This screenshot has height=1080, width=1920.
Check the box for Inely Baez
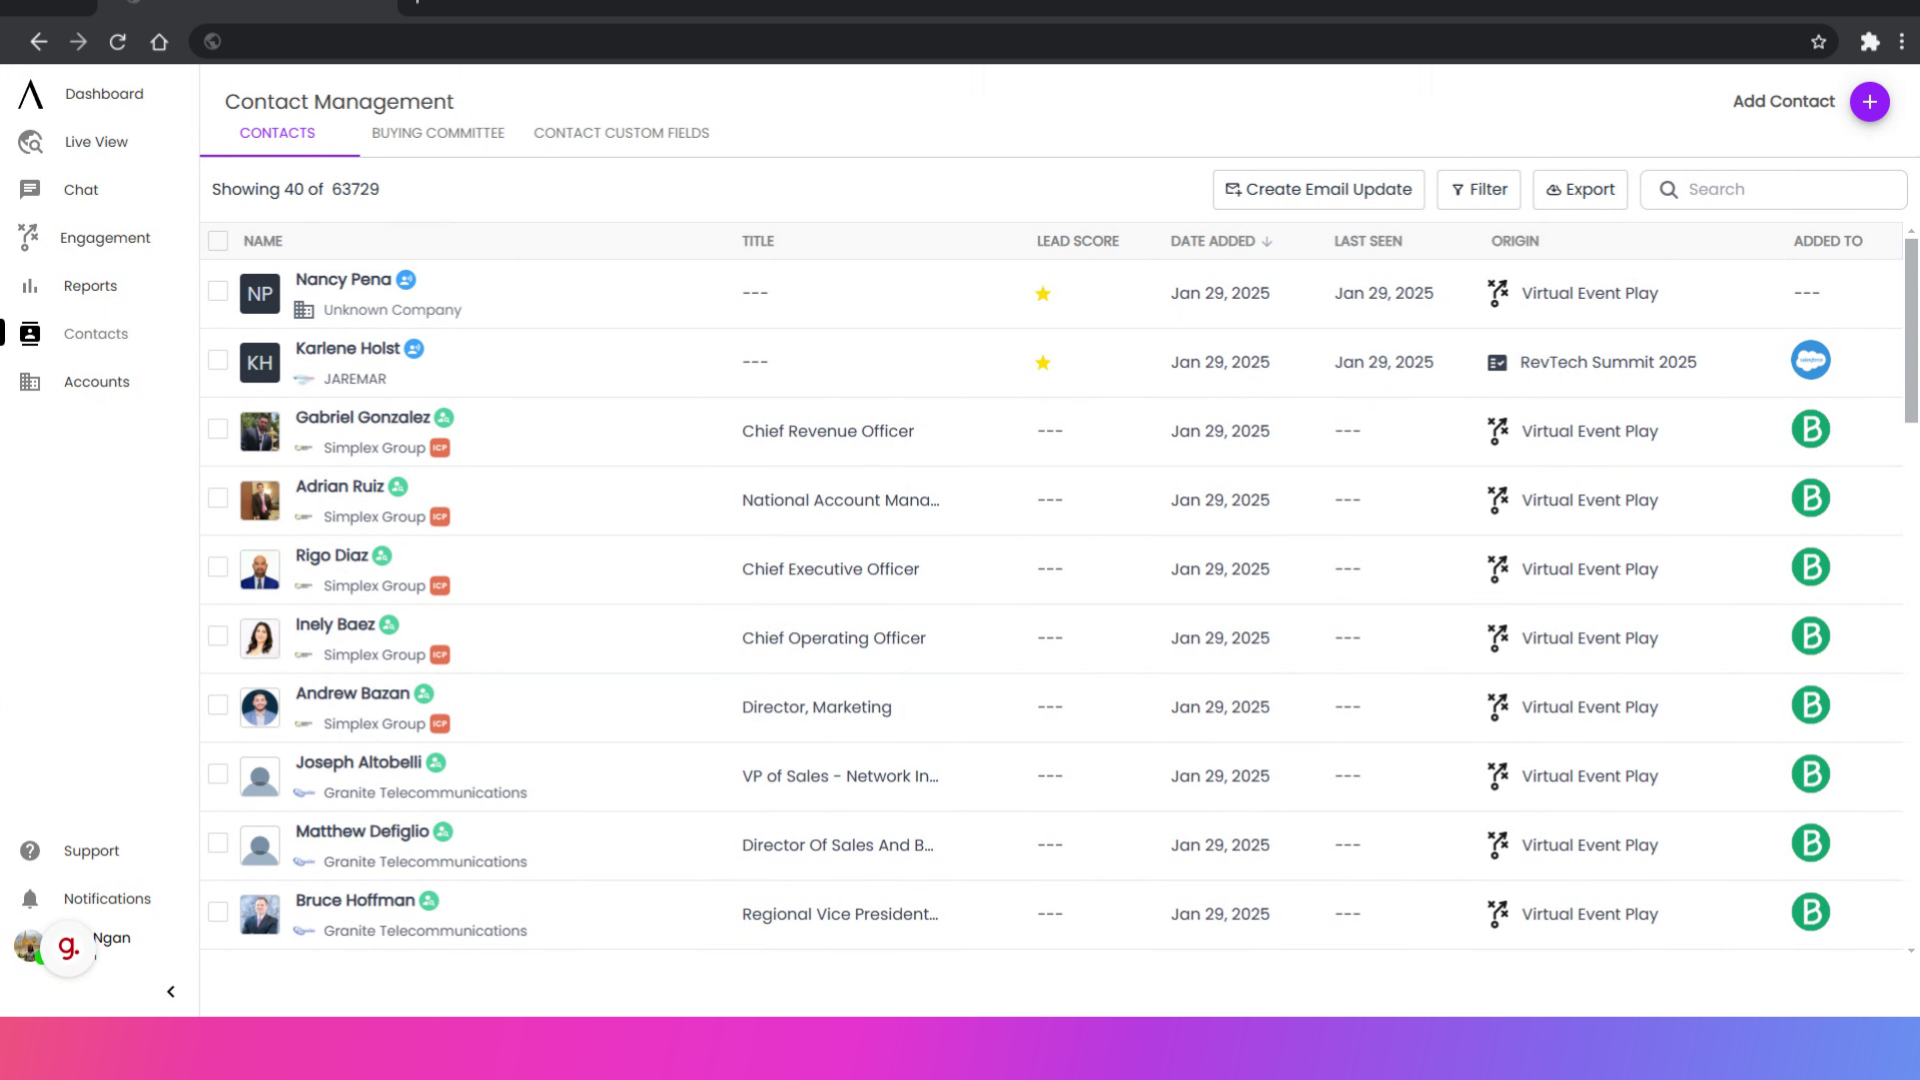coord(218,636)
